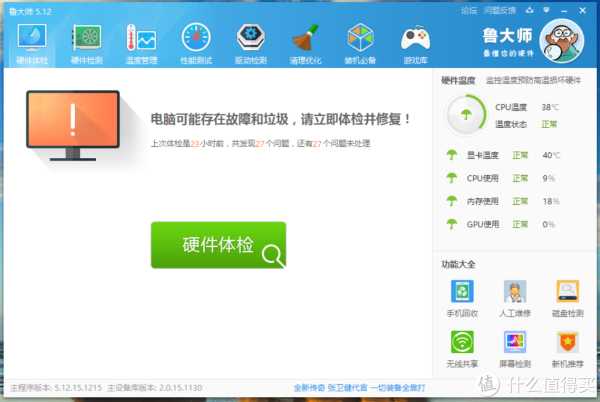
Task: Click the 内存使用 umbrella icon
Action: click(x=452, y=201)
